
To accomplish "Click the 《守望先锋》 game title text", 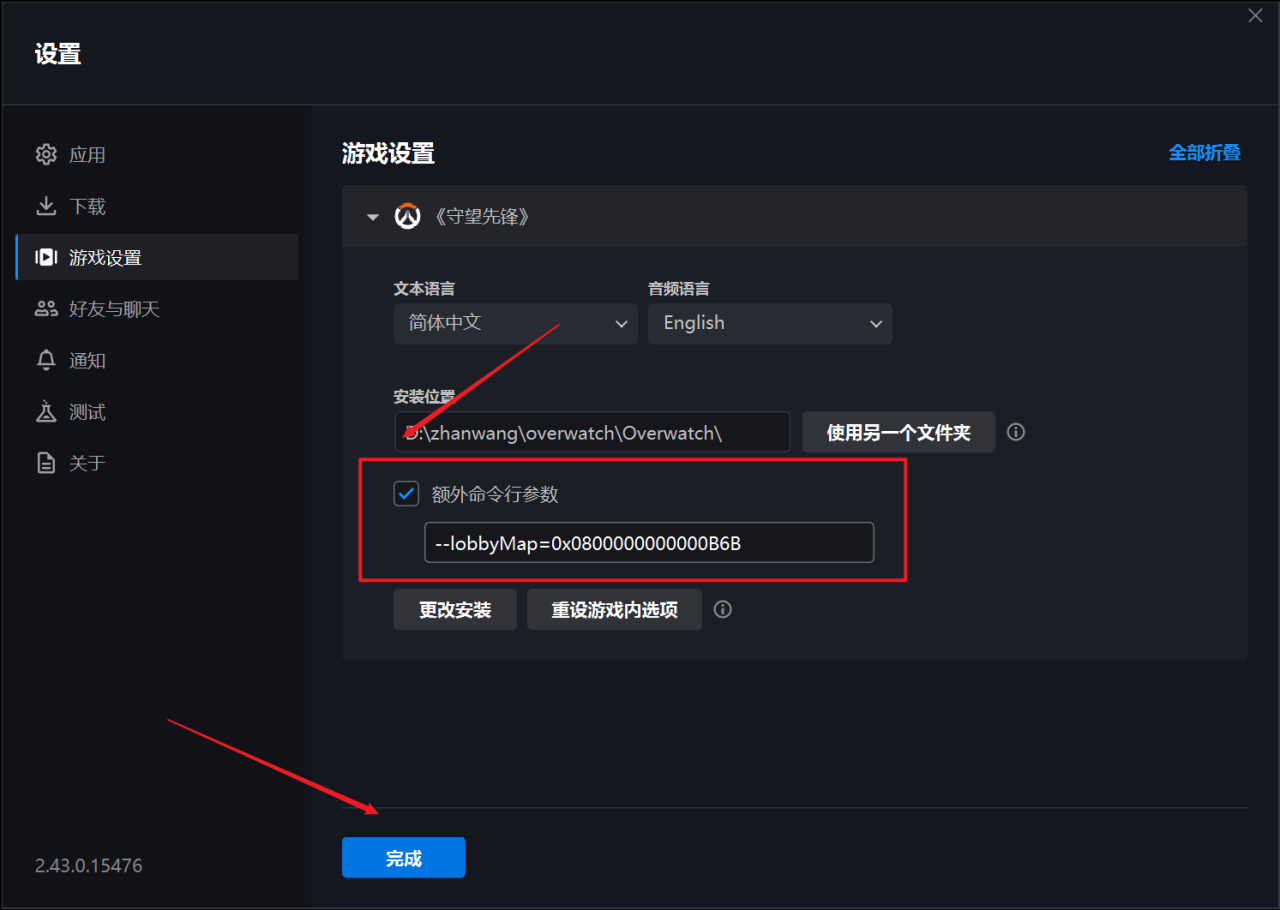I will 481,217.
